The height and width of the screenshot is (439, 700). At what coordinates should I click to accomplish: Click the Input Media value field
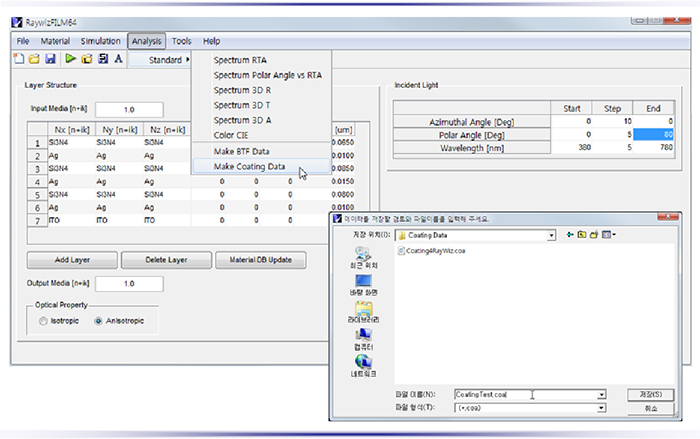129,108
